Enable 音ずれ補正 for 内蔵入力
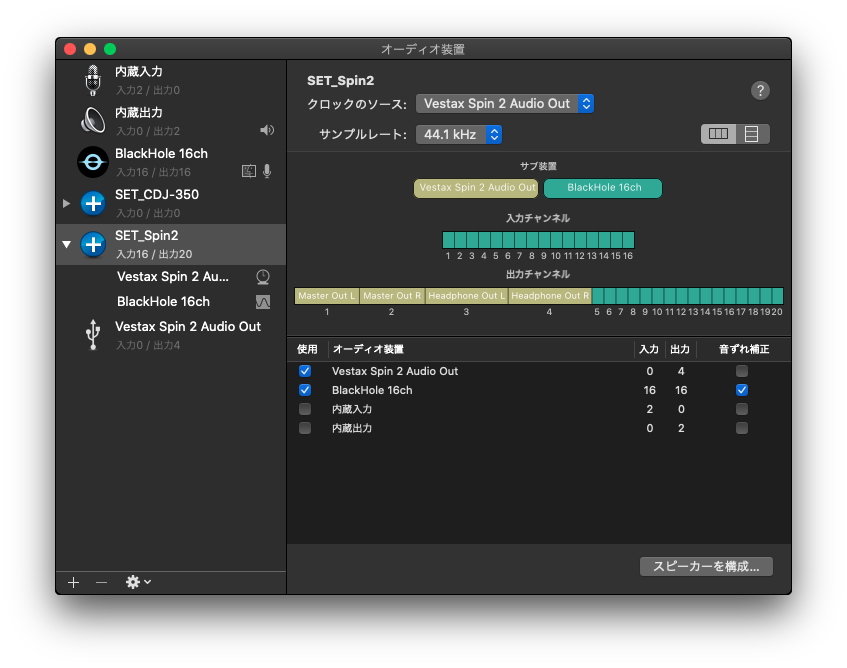 pyautogui.click(x=742, y=409)
